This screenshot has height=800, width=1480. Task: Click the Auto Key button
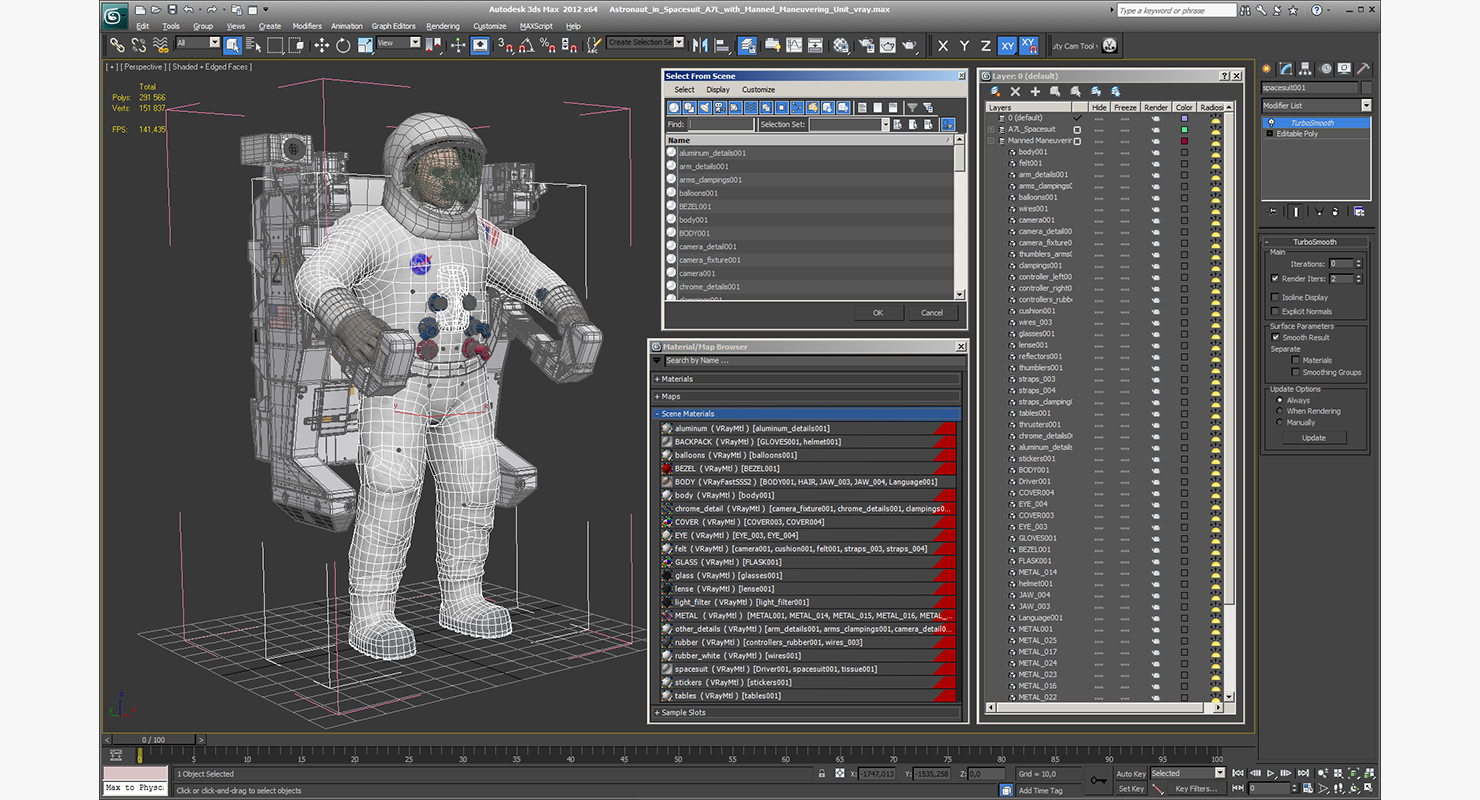pos(1131,773)
